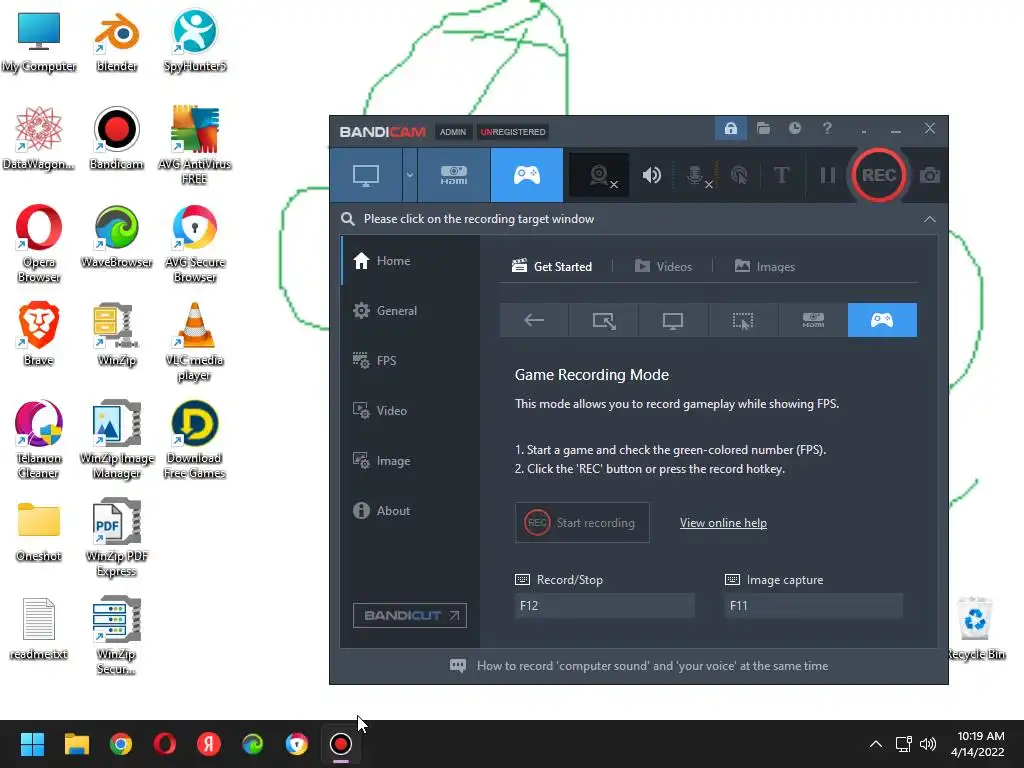Open Chrome from taskbar

click(x=121, y=744)
